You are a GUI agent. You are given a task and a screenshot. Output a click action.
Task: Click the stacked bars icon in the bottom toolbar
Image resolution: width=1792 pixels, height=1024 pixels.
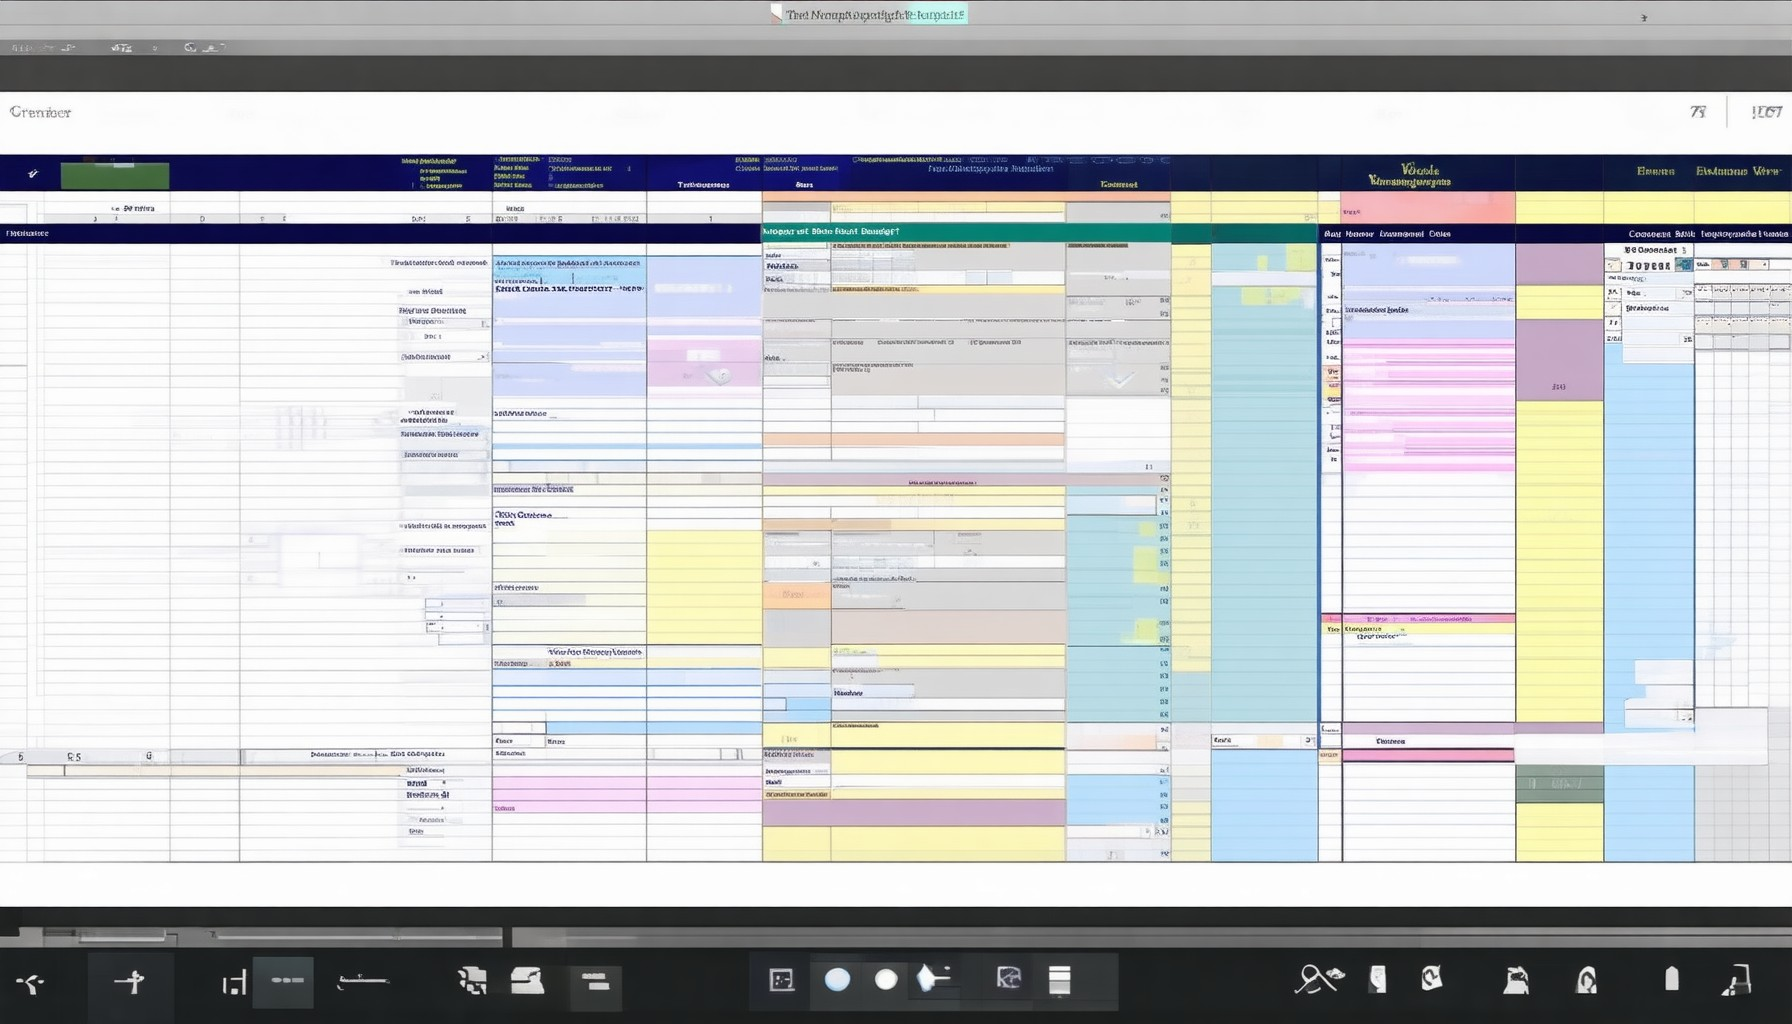click(596, 983)
